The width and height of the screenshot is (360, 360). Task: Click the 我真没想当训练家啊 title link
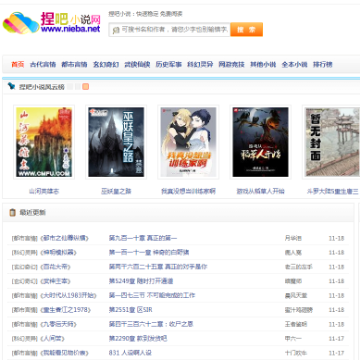[188, 191]
